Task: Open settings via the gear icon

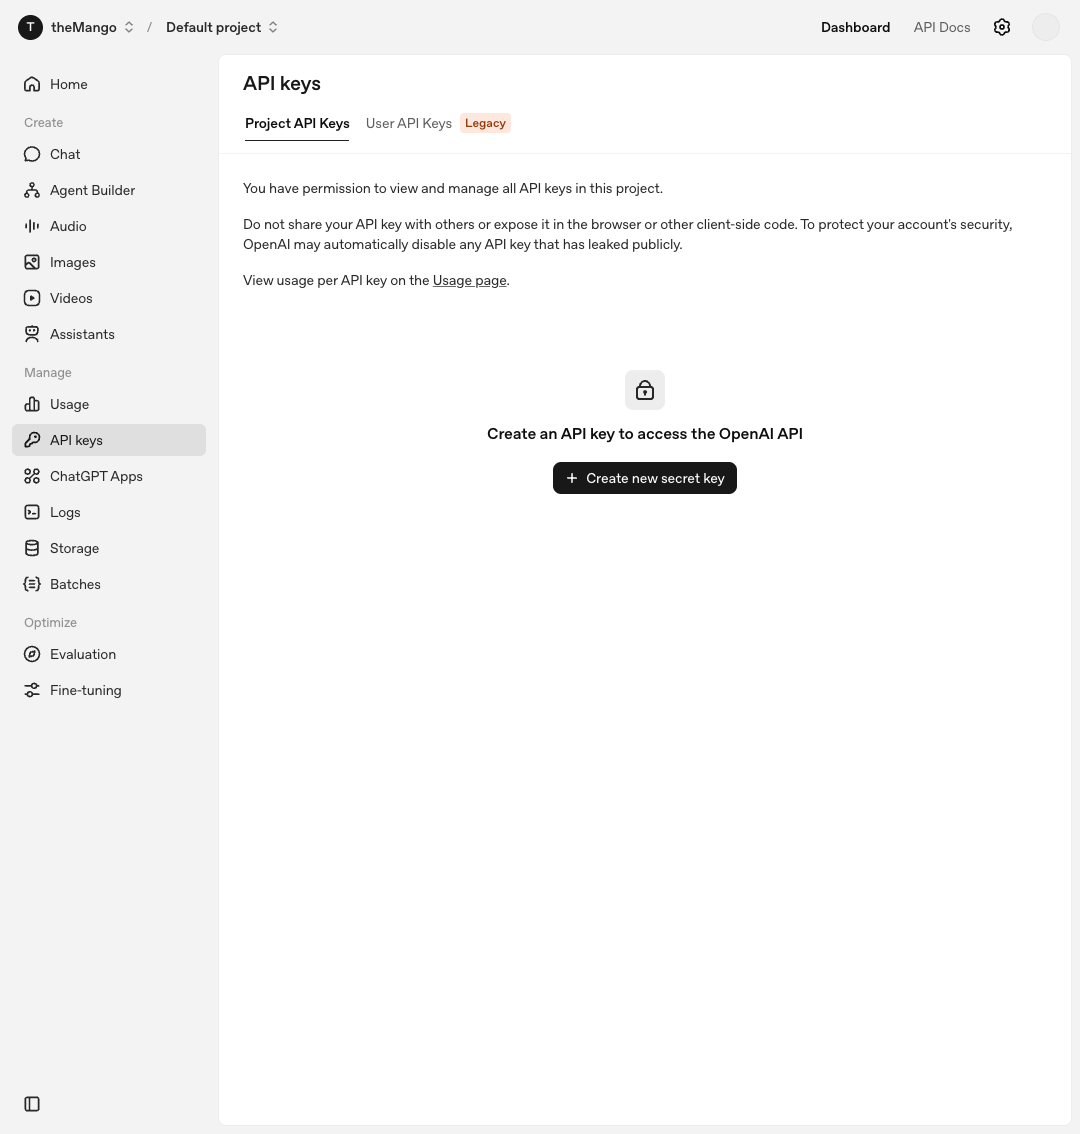Action: coord(1001,27)
